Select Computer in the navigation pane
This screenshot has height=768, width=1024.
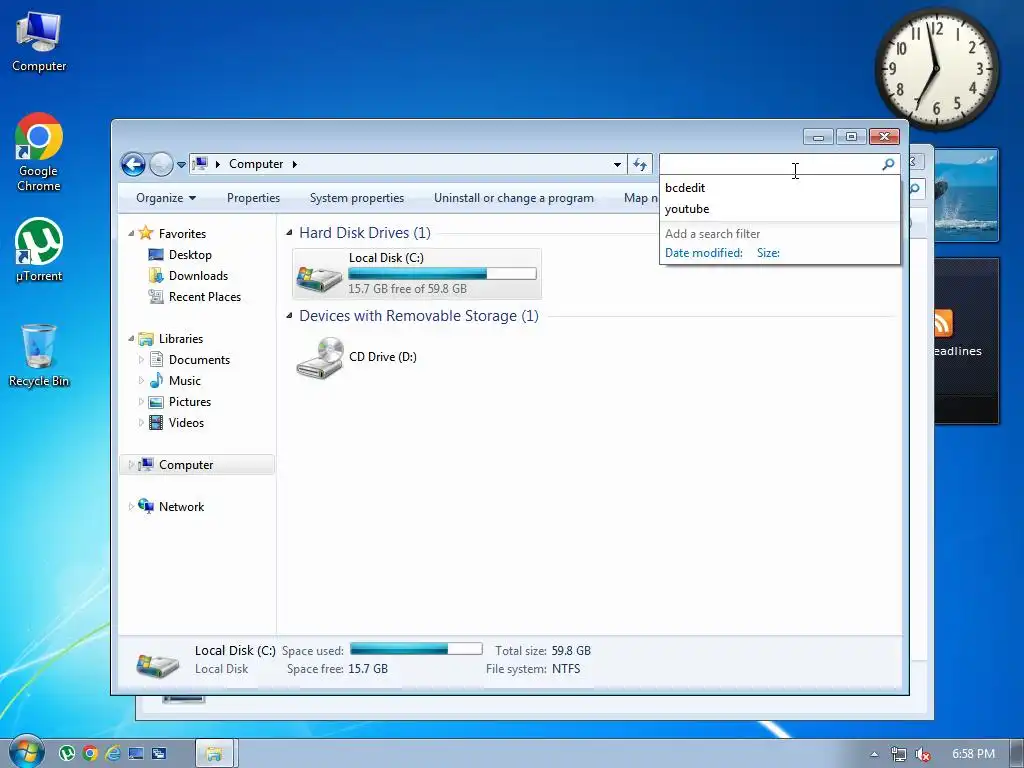tap(186, 465)
